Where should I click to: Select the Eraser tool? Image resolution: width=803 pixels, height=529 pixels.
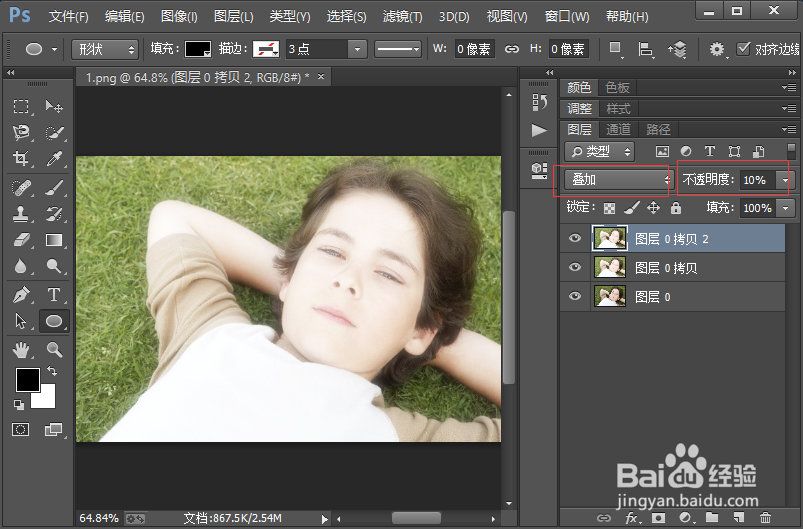(x=21, y=240)
